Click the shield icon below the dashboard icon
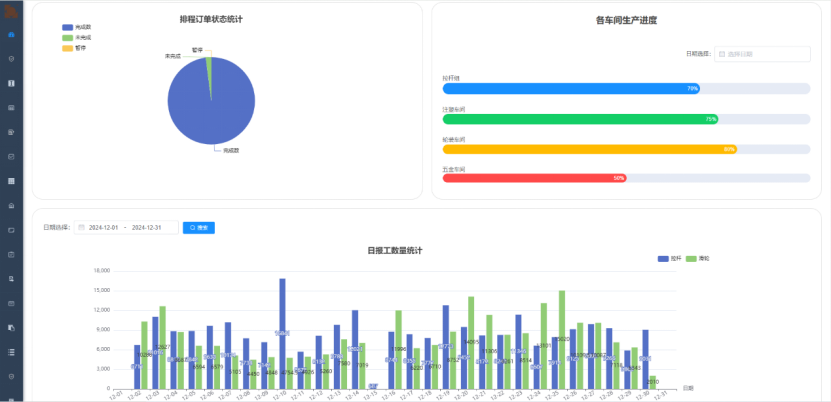 tap(11, 59)
